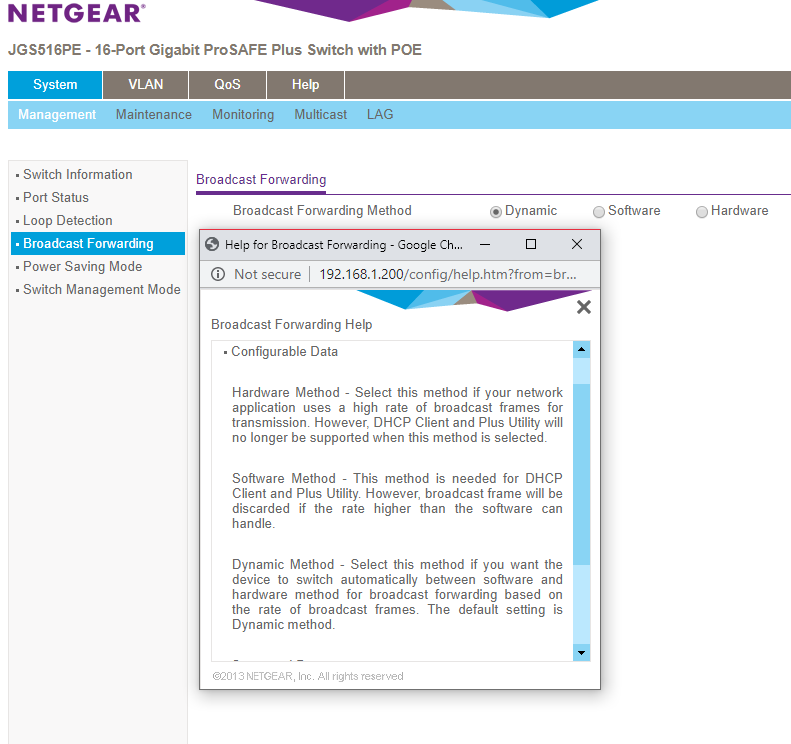Click the help text scrollbar thumb
Screen dimensions: 791x744
[581, 474]
